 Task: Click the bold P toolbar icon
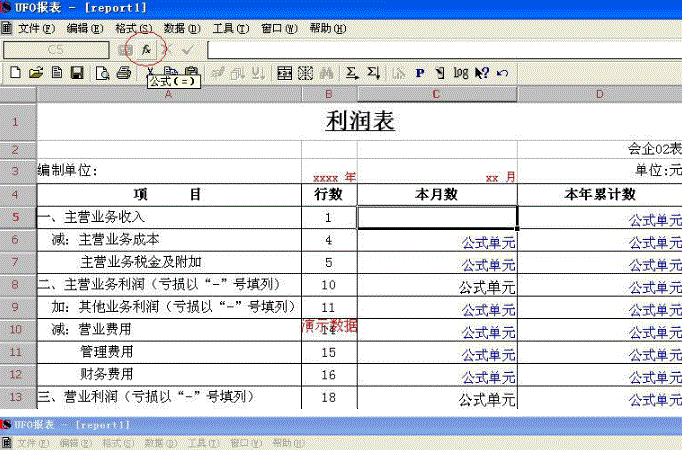419,72
